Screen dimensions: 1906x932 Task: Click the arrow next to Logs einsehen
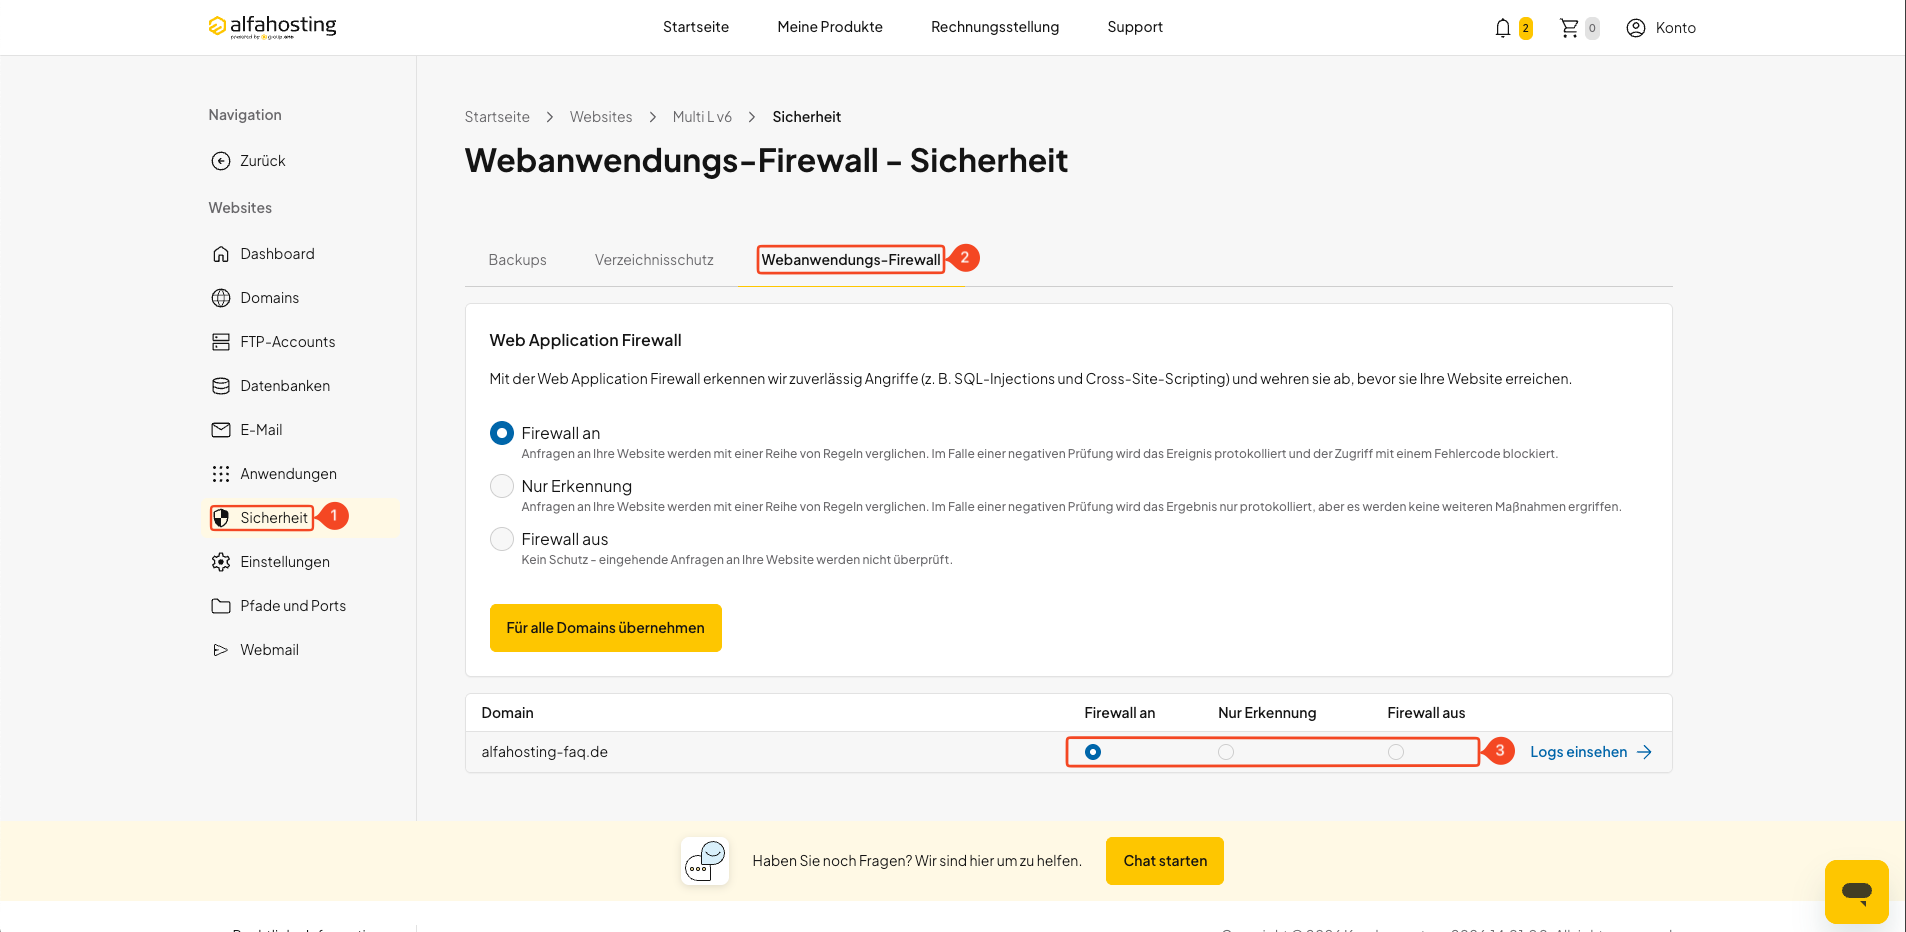coord(1644,752)
